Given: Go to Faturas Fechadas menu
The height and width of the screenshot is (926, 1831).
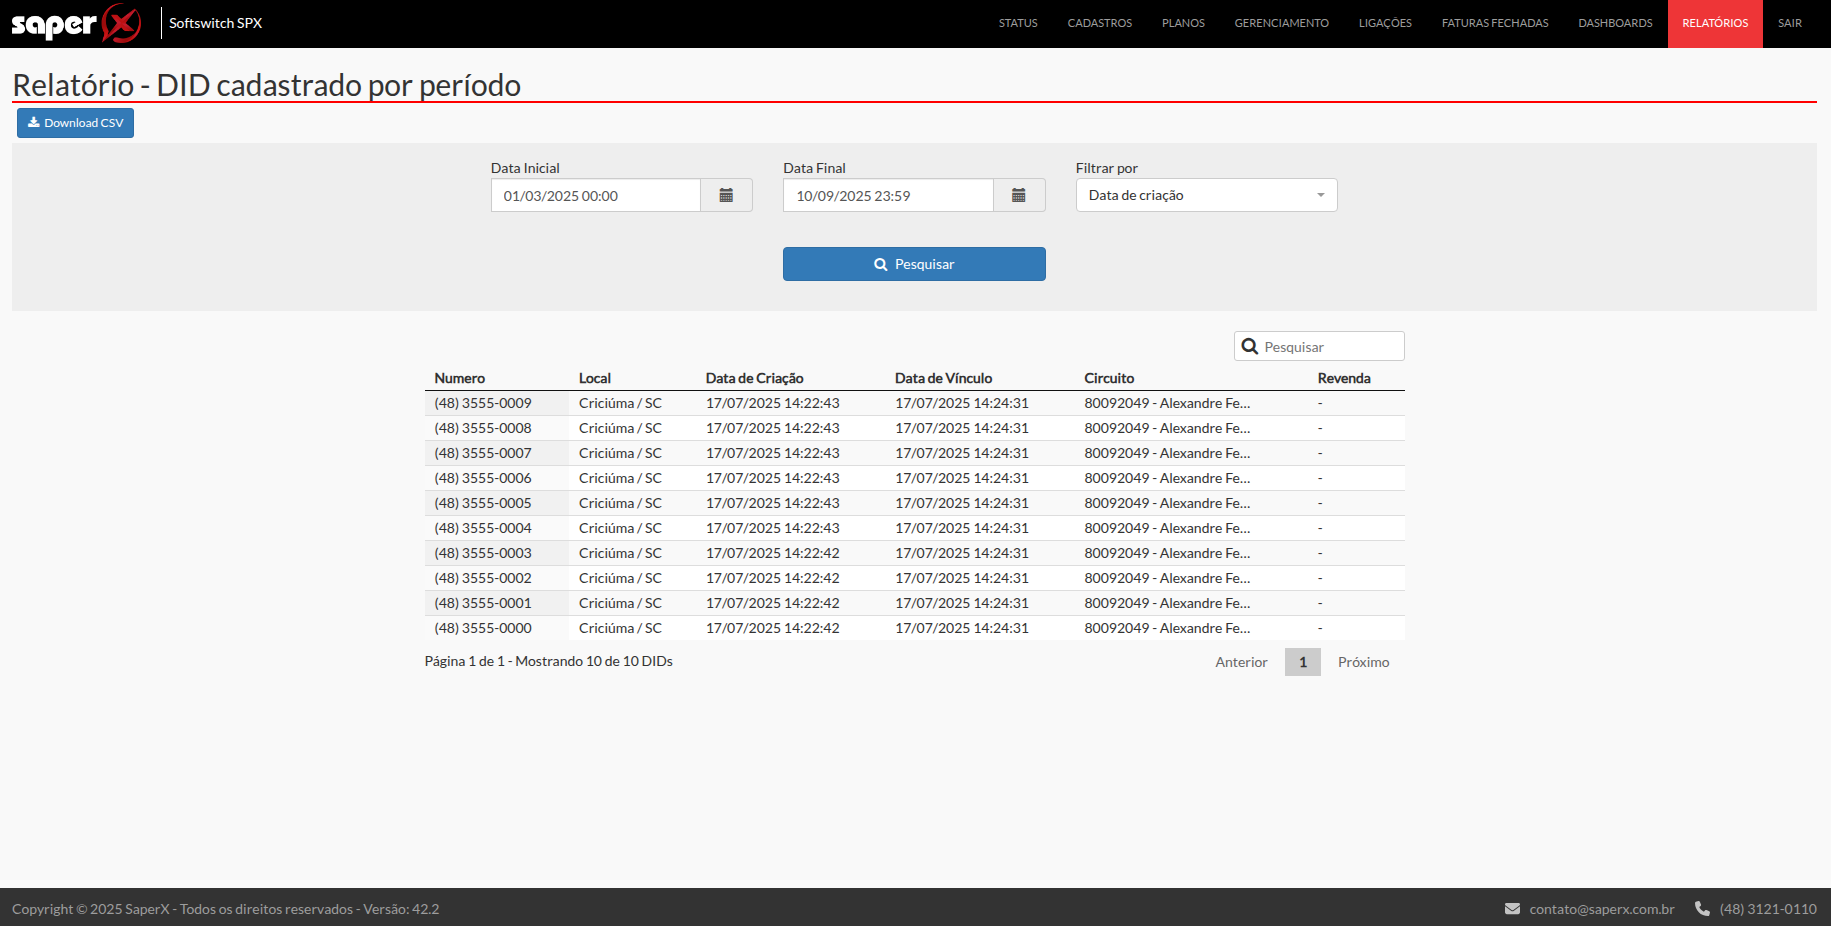Looking at the screenshot, I should (1494, 23).
